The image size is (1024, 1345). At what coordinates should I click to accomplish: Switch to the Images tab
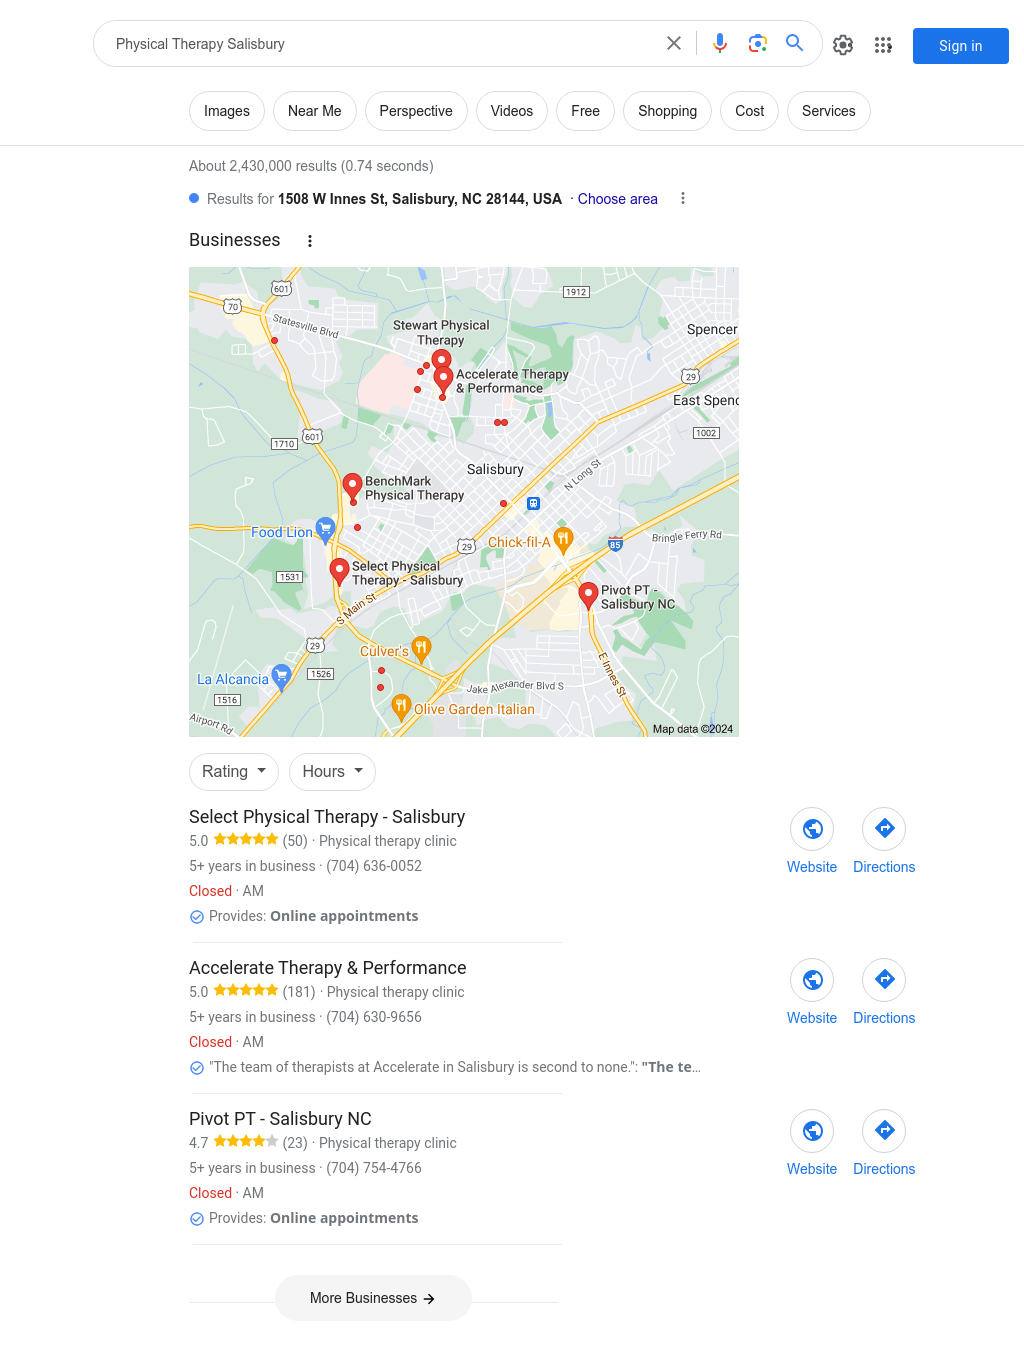pos(227,111)
